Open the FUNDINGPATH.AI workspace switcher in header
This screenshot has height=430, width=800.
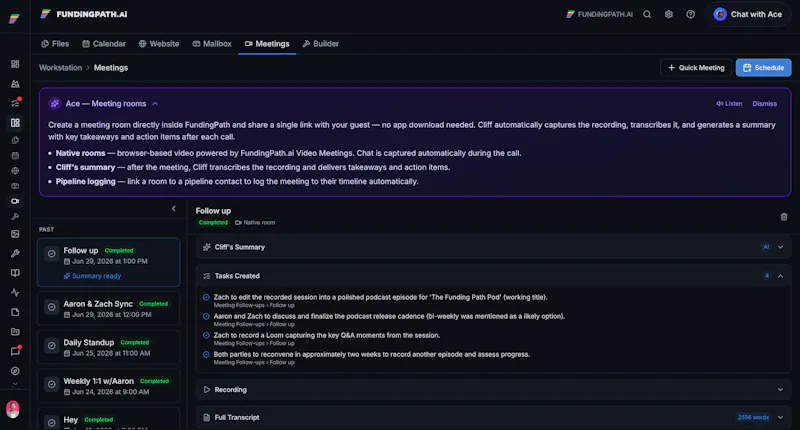coord(599,14)
